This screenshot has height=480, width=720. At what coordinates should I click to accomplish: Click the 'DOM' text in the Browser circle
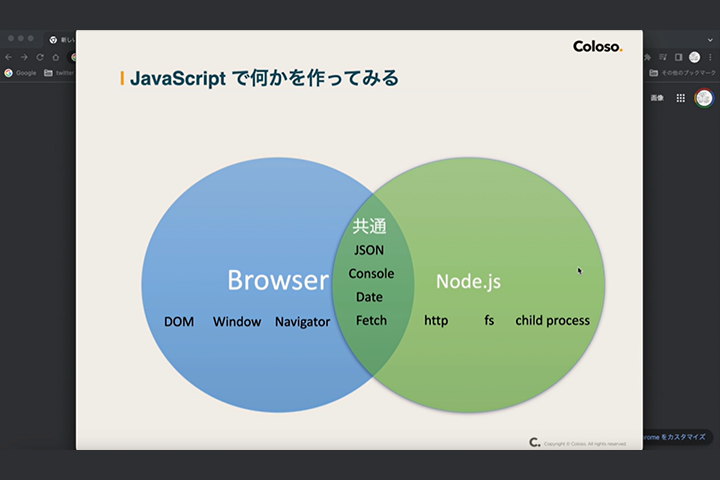[x=179, y=322]
